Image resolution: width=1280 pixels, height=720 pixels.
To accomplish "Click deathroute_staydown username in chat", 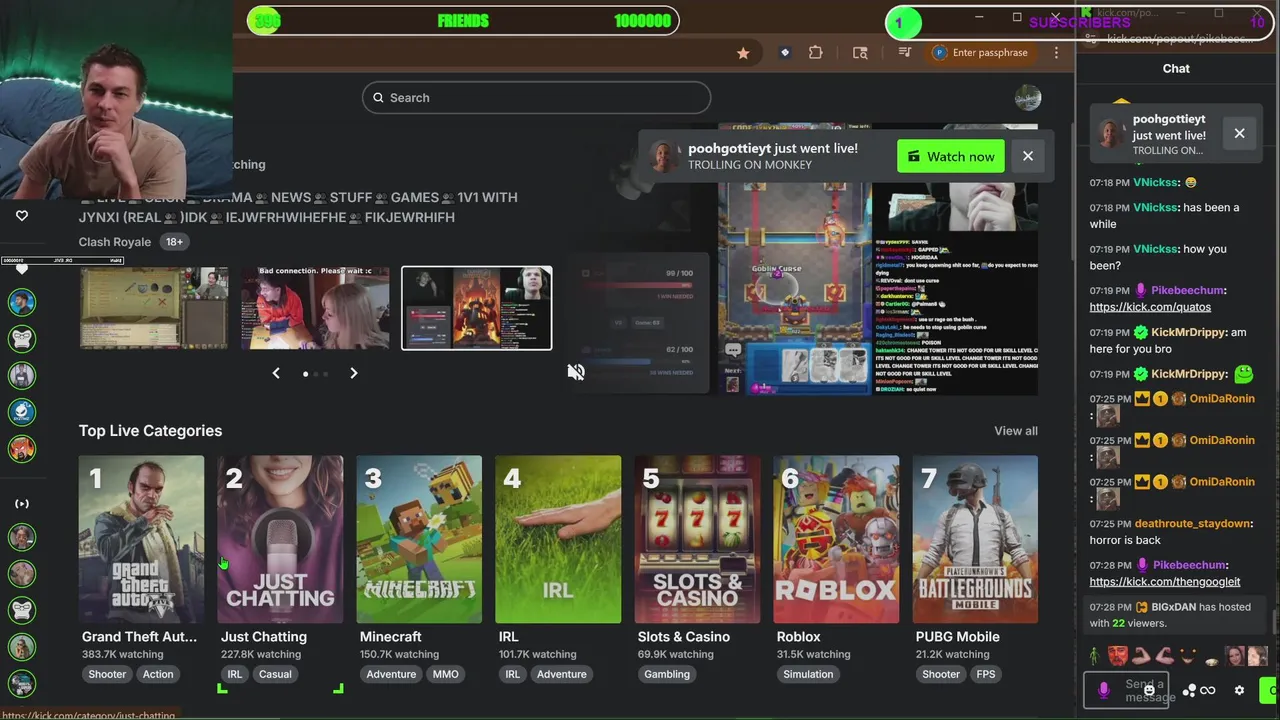I will click(x=1193, y=524).
